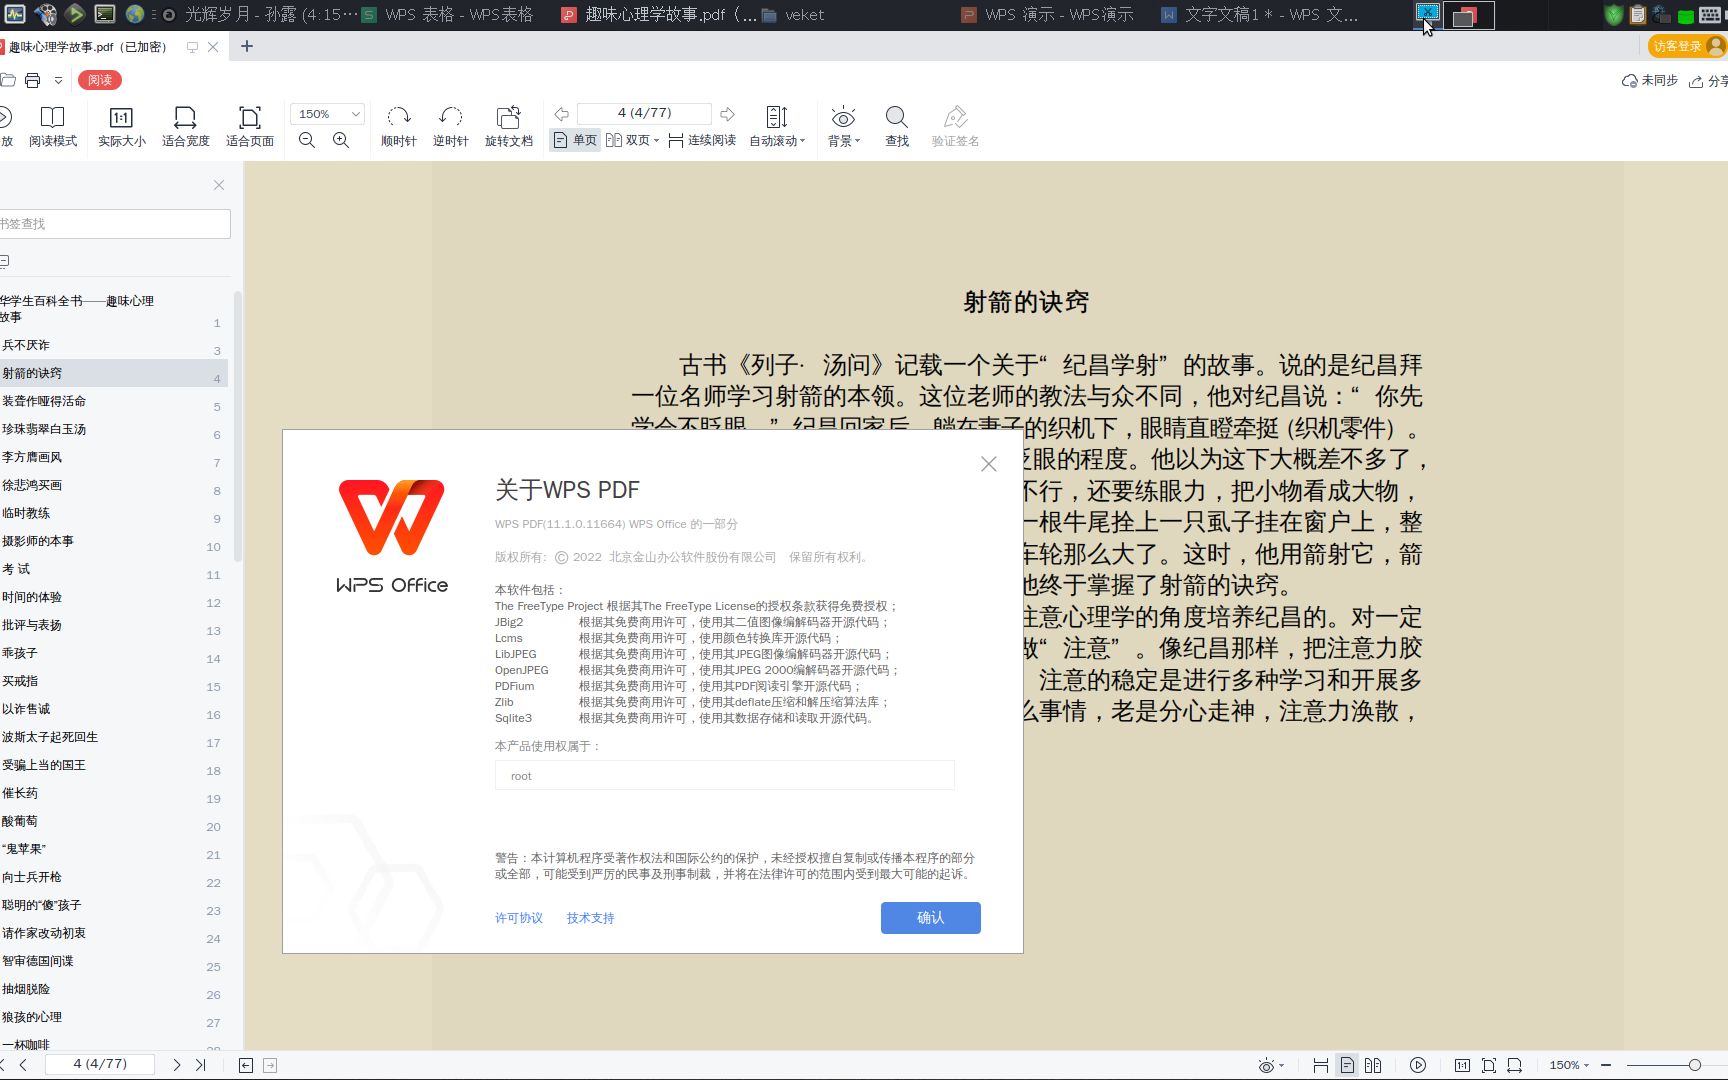Switch to 光辉岁月 music player in taskbar
Viewport: 1728px width, 1080px height.
[x=258, y=15]
